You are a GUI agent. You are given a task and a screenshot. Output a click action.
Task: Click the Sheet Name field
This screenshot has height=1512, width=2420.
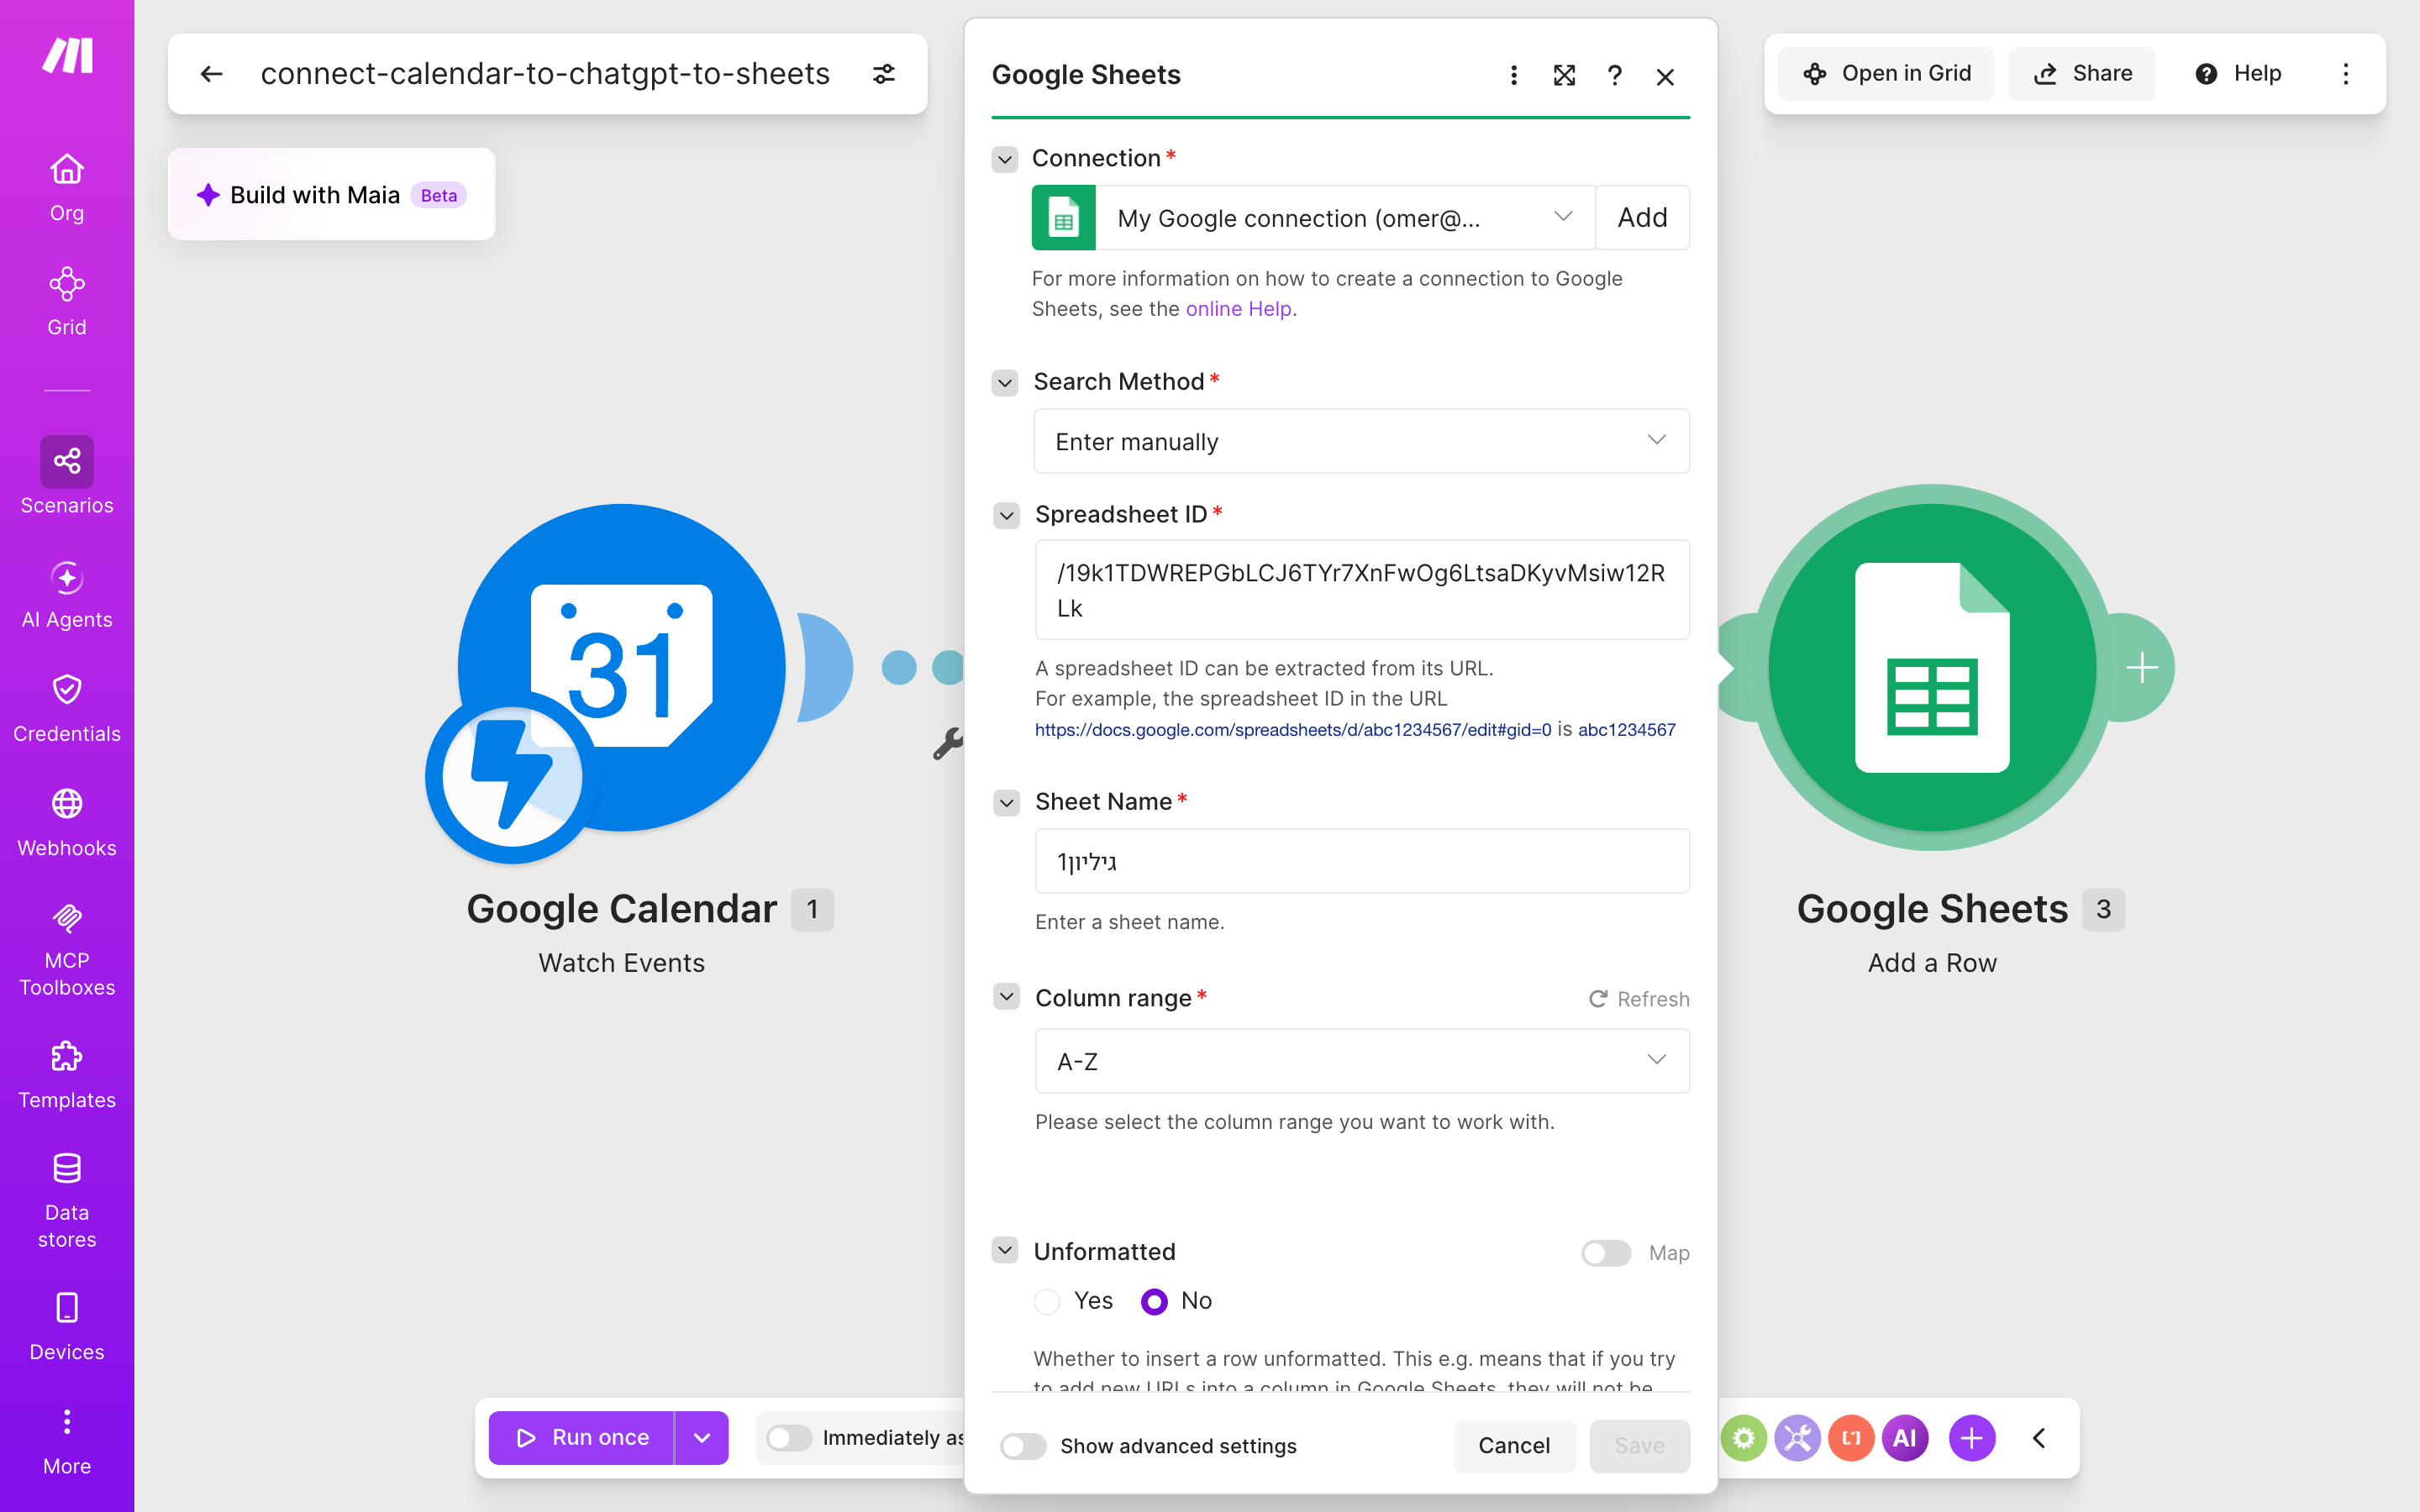[x=1362, y=861]
